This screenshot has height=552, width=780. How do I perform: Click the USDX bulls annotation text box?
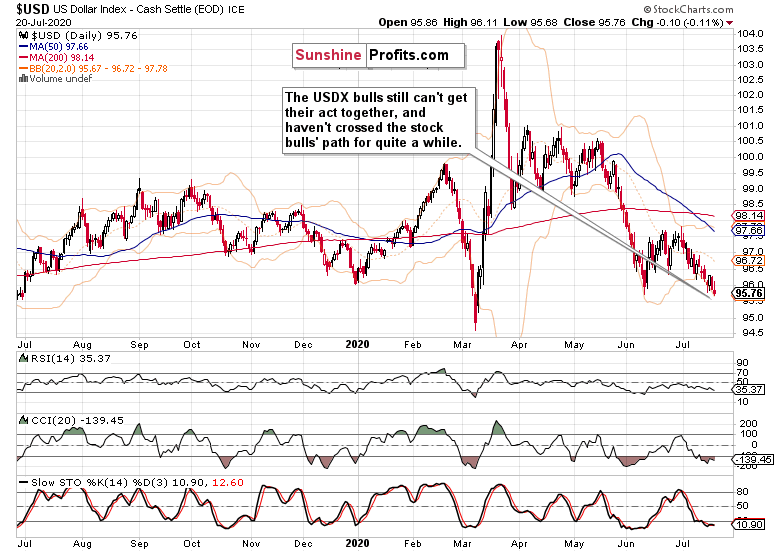(379, 120)
